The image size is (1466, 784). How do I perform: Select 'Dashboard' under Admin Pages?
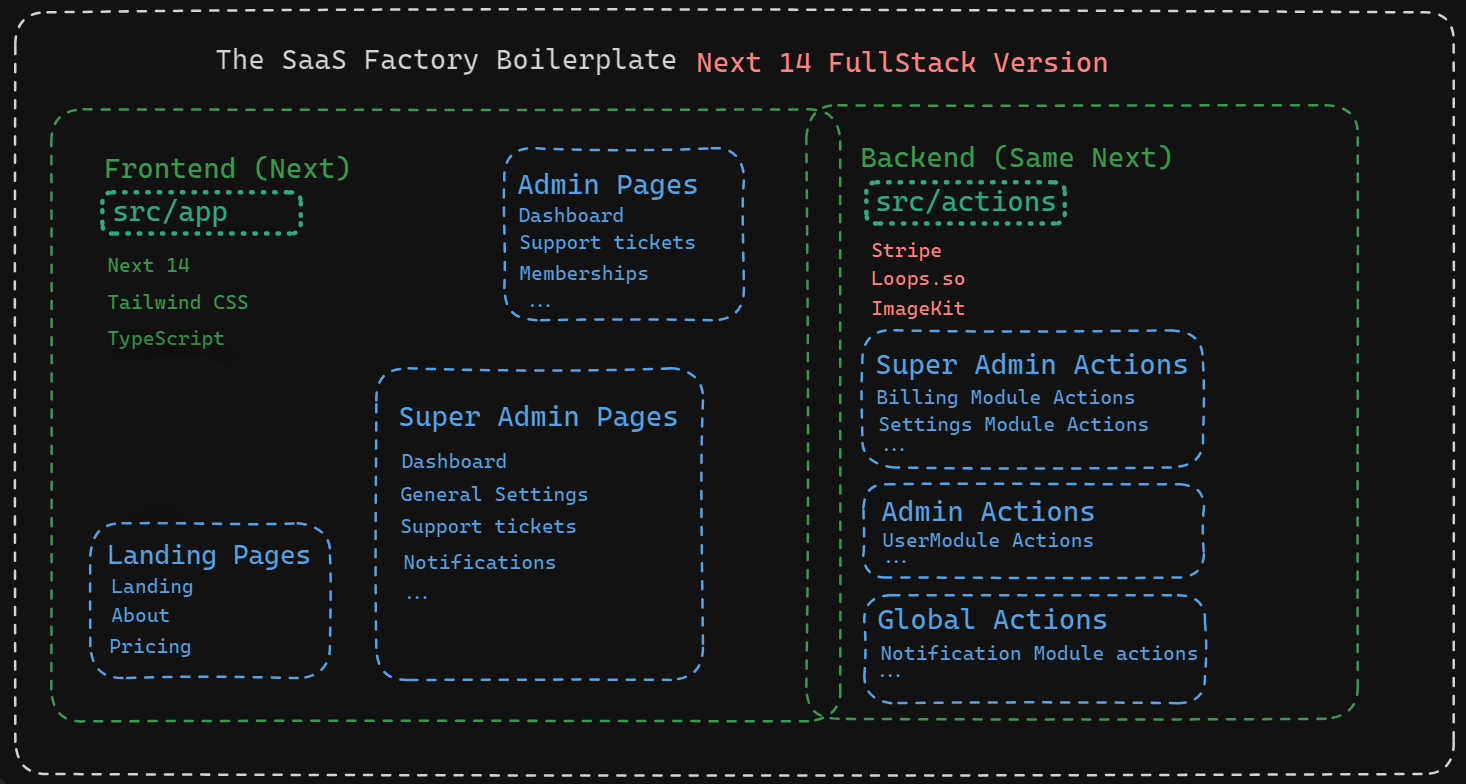tap(571, 215)
